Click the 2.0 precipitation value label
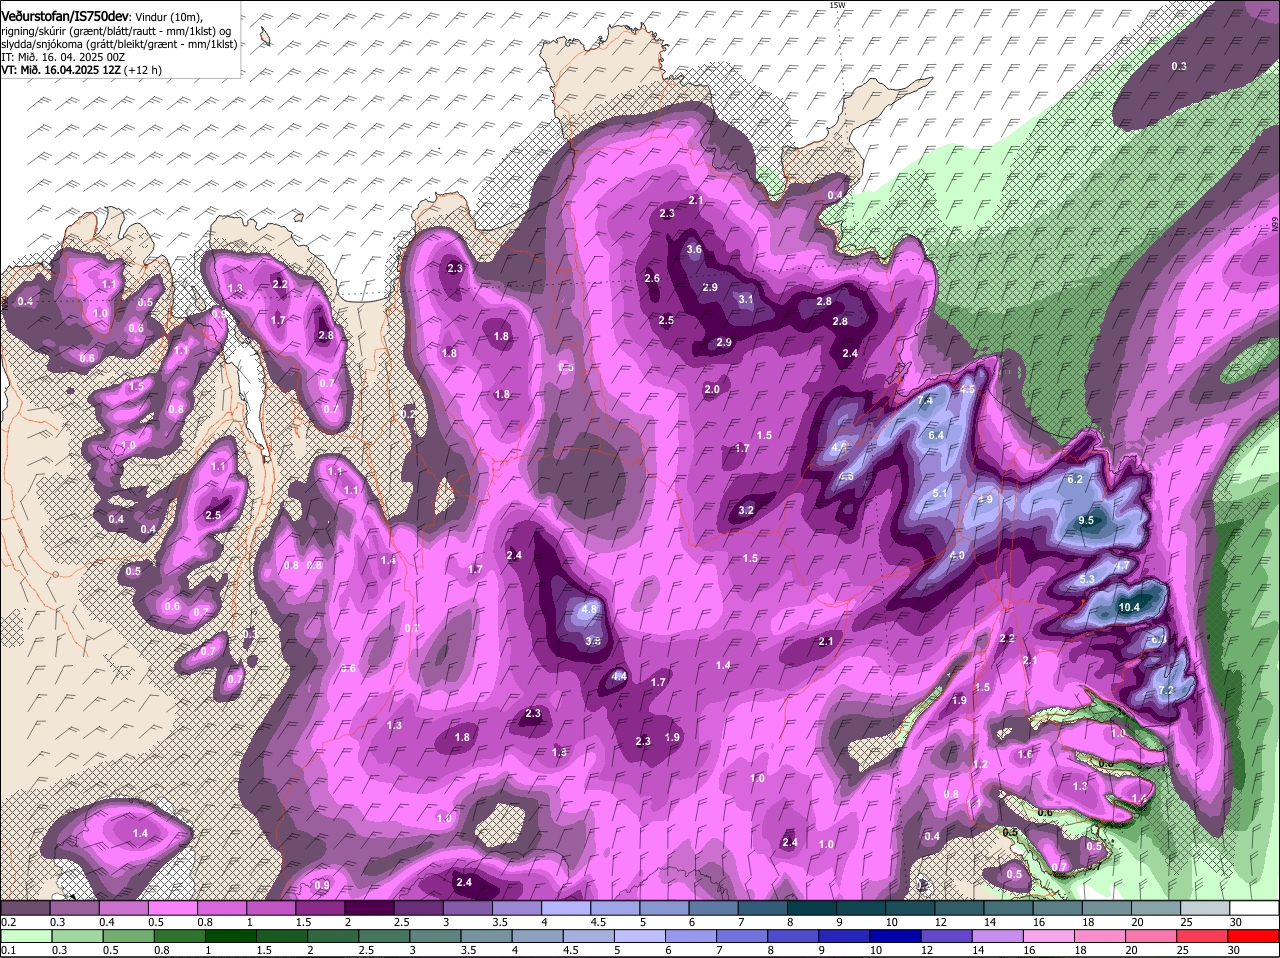1280x958 pixels. click(x=712, y=389)
